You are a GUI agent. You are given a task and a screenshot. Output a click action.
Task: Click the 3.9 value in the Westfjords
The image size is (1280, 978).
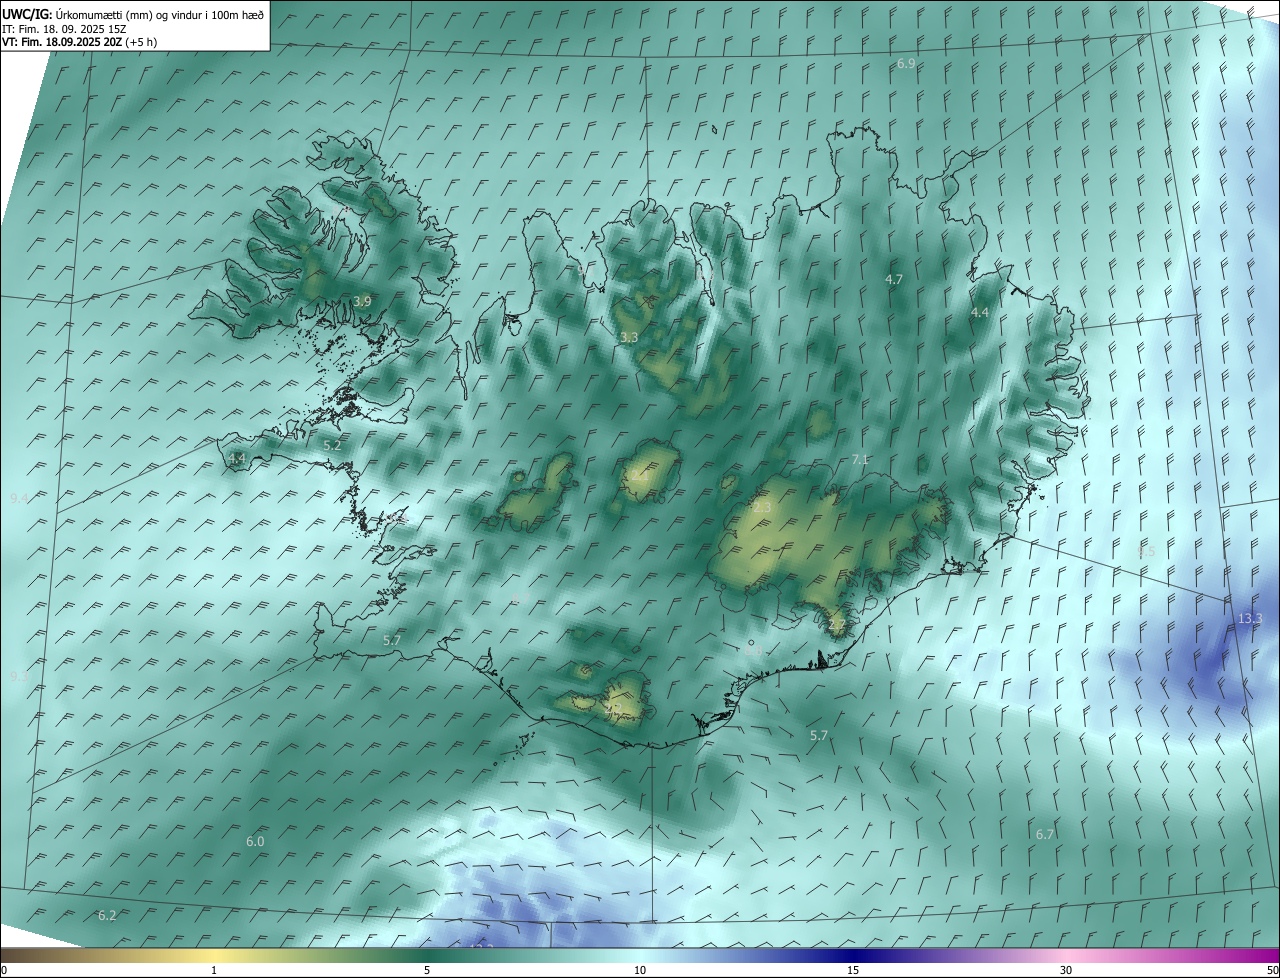pyautogui.click(x=362, y=301)
